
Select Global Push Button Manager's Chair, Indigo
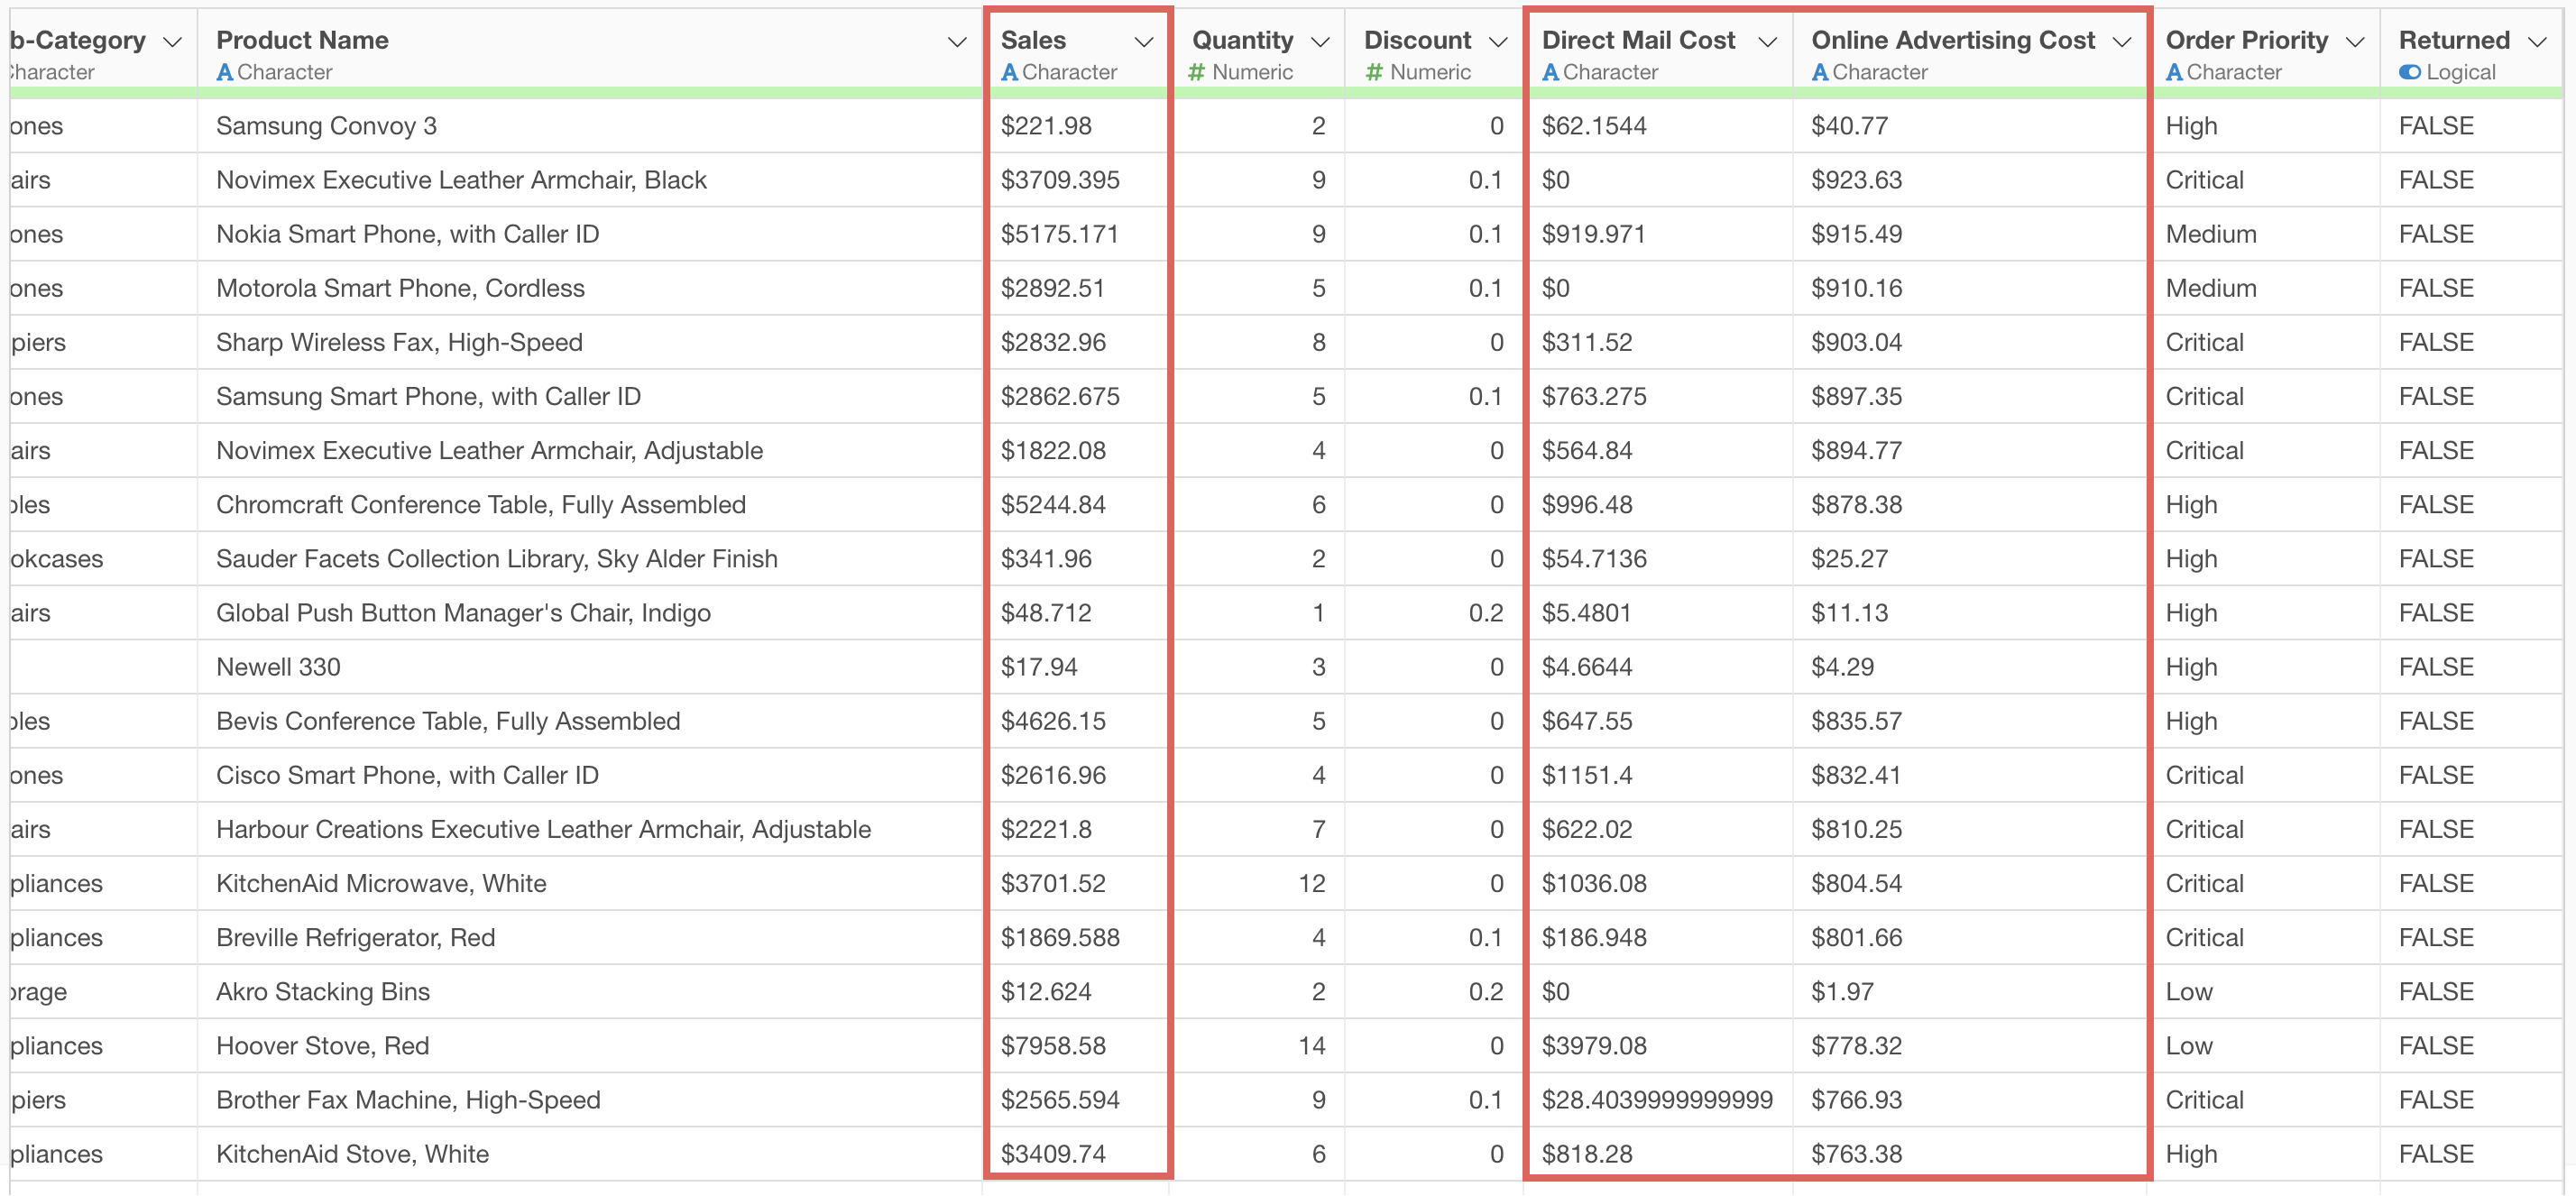[x=590, y=612]
